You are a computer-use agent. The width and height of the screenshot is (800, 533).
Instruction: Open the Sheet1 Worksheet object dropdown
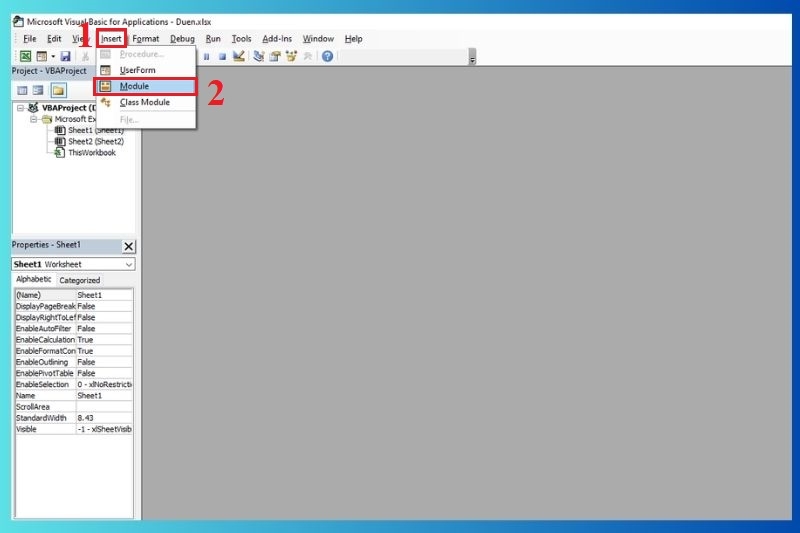click(x=129, y=264)
